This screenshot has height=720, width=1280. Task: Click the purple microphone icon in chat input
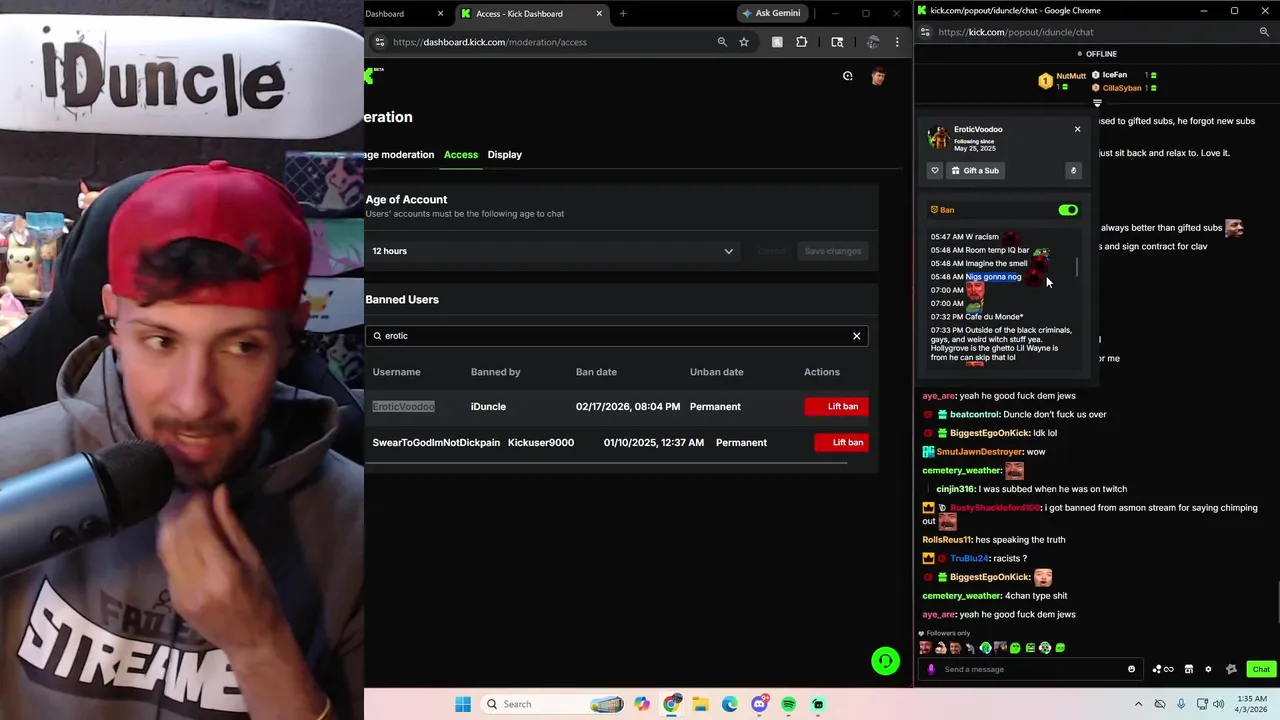931,669
